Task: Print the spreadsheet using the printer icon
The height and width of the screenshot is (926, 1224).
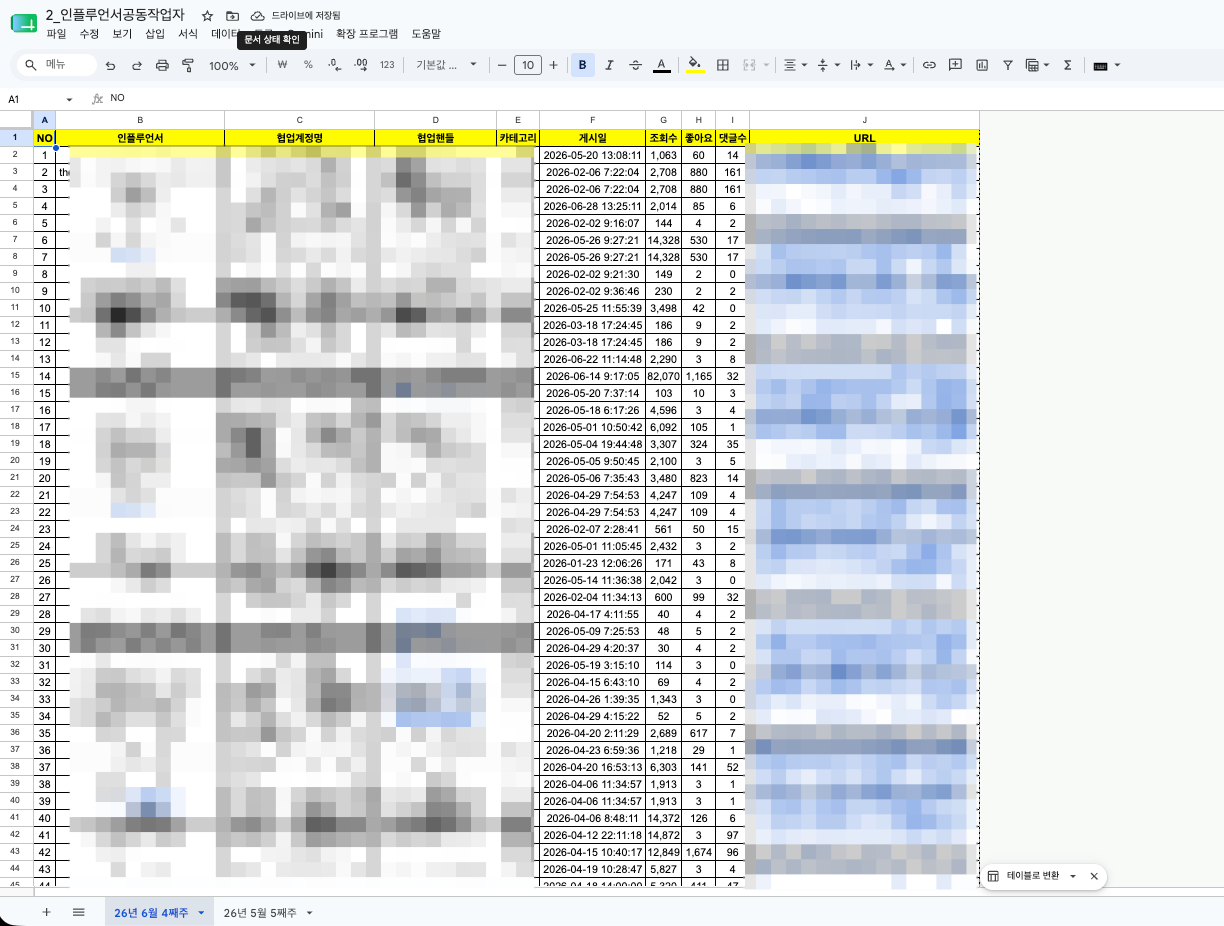Action: (x=162, y=65)
